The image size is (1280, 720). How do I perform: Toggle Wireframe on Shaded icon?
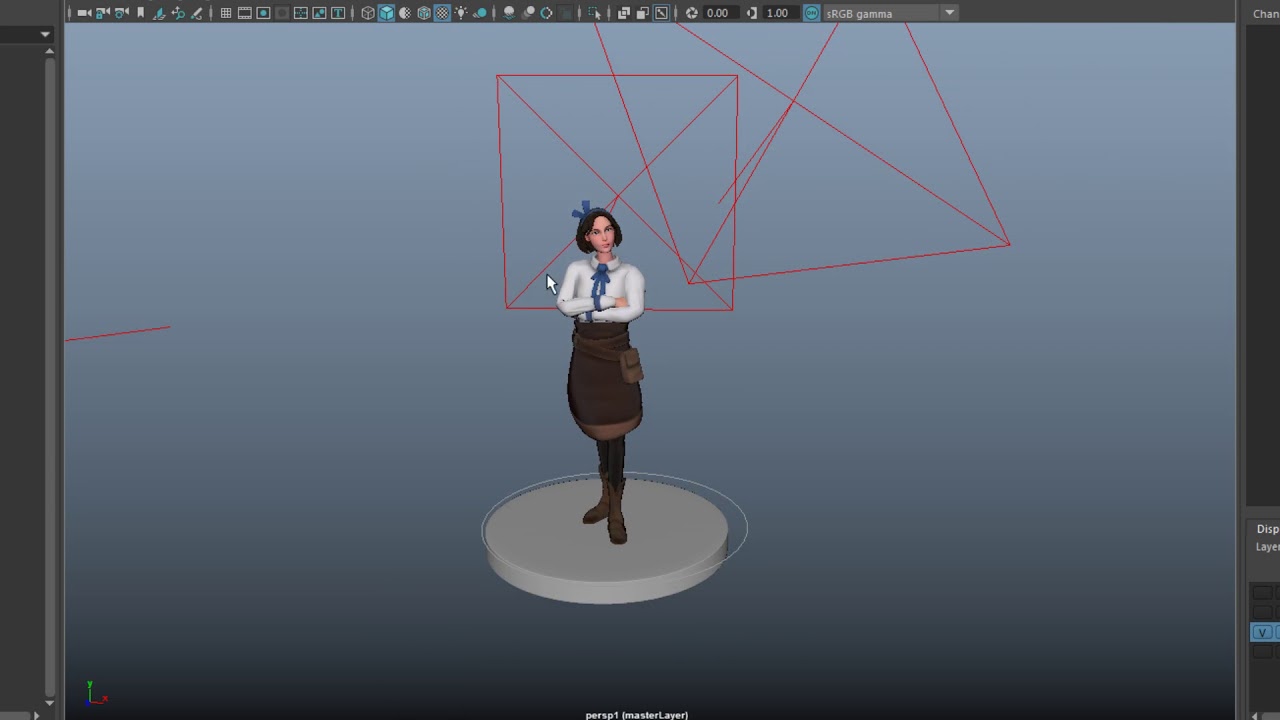click(424, 13)
